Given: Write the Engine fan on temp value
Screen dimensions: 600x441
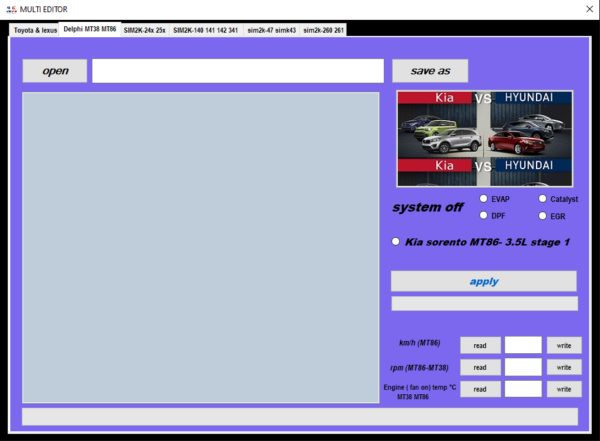Looking at the screenshot, I should [564, 389].
